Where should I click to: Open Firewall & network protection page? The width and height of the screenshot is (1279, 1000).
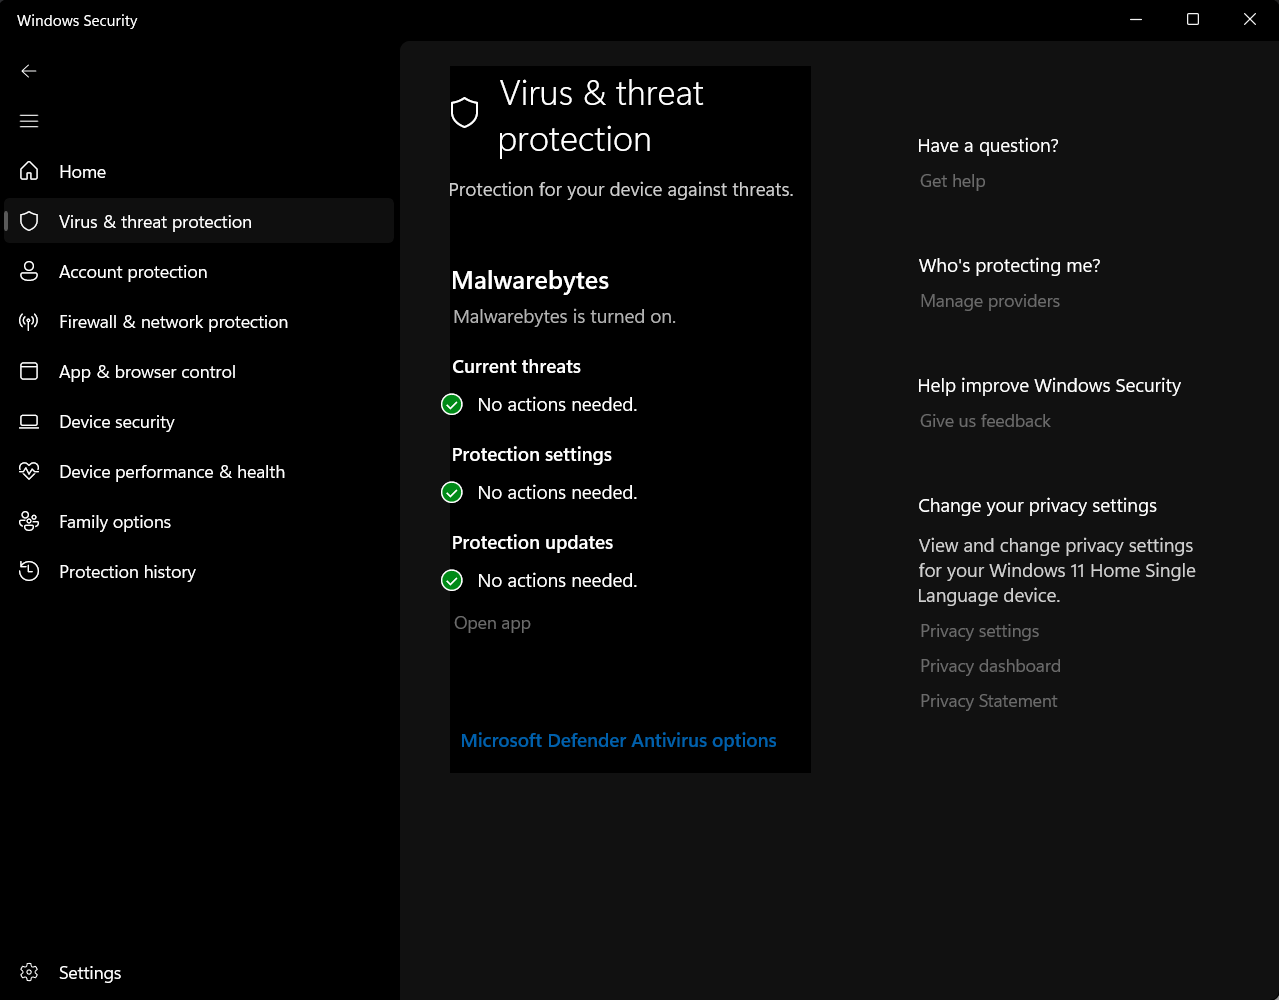173,322
